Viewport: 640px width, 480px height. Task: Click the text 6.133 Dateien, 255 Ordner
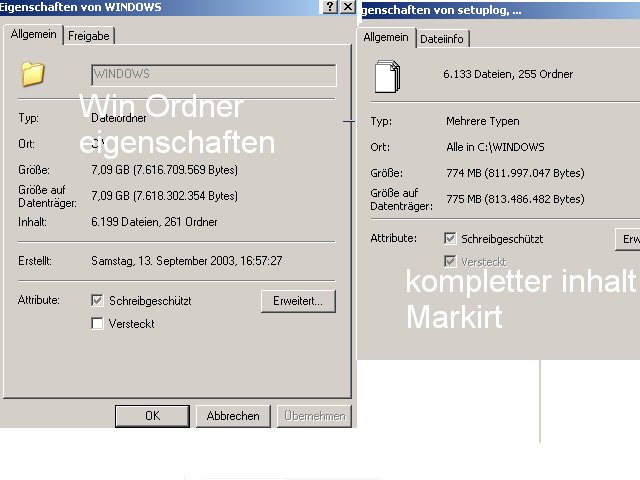[508, 74]
